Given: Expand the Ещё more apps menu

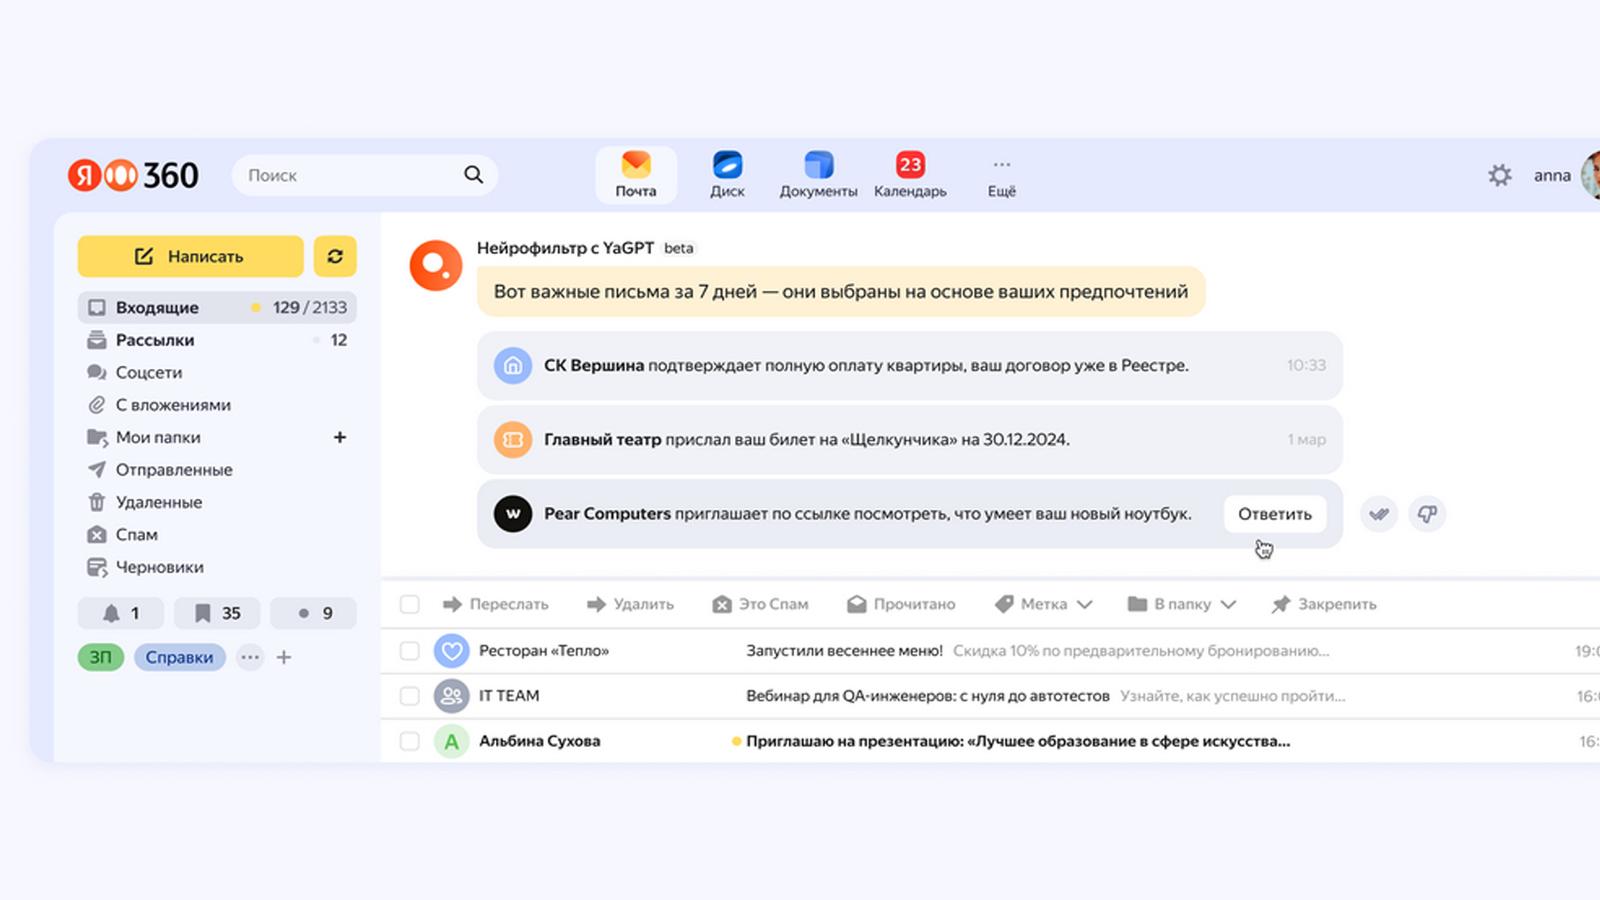Looking at the screenshot, I should click(1002, 175).
